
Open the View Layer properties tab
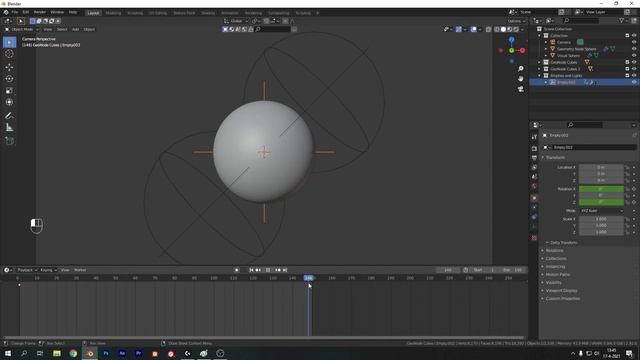pos(534,167)
